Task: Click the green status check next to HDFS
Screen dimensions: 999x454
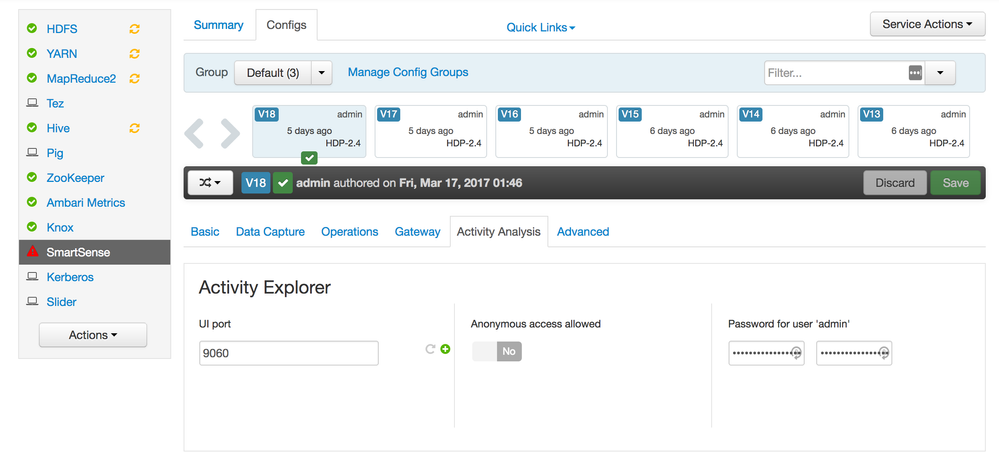Action: tap(31, 29)
